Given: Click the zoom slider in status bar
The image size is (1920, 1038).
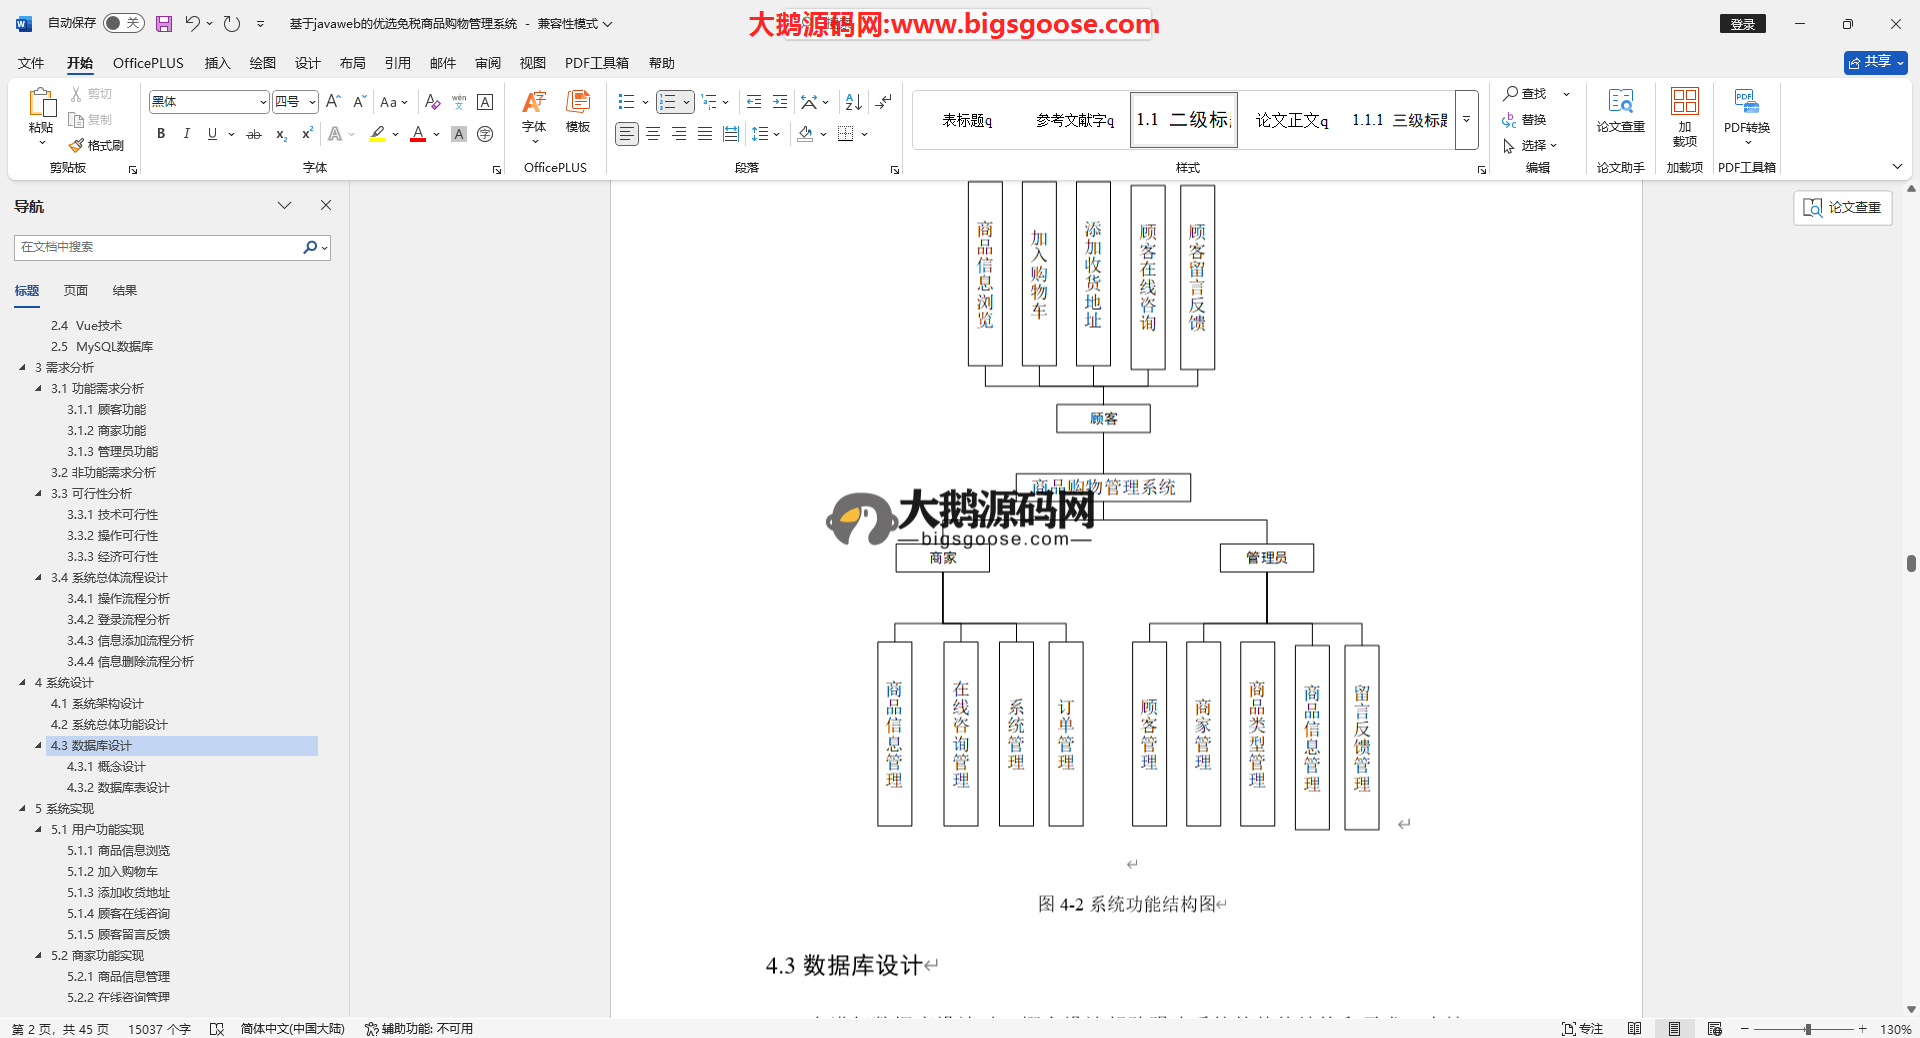Looking at the screenshot, I should click(1806, 1029).
